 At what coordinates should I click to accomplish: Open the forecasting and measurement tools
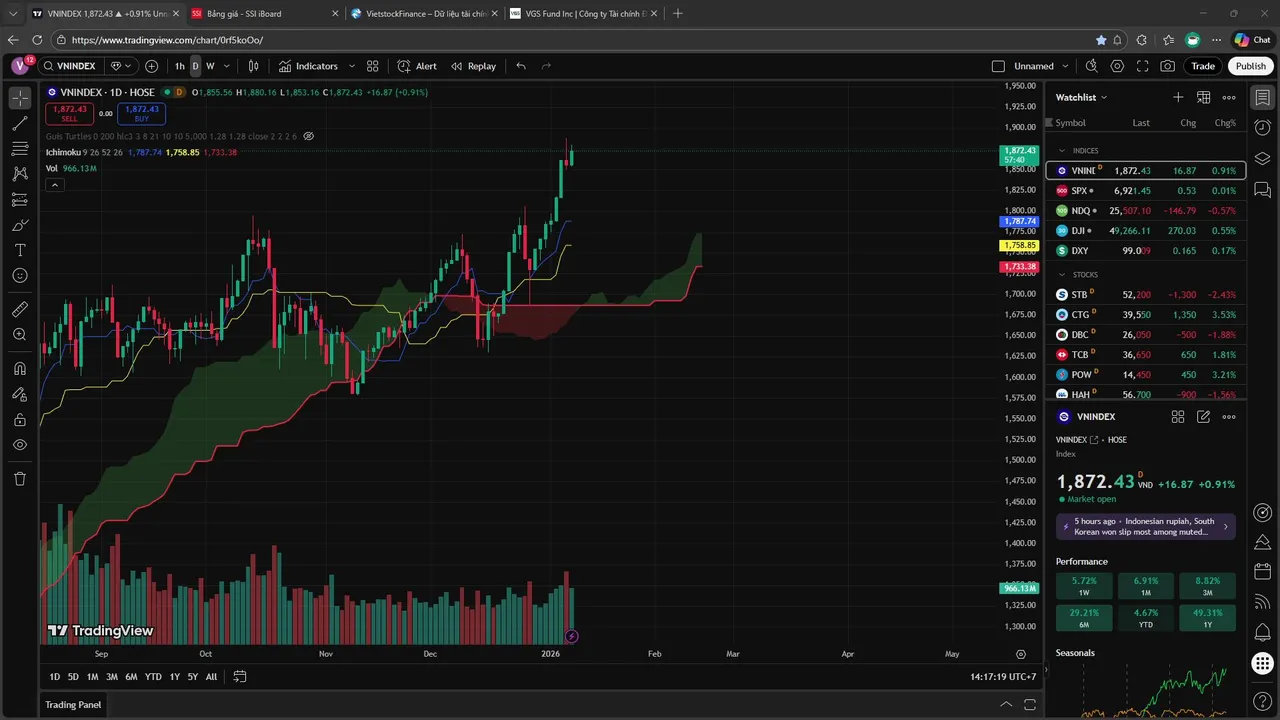click(x=20, y=199)
